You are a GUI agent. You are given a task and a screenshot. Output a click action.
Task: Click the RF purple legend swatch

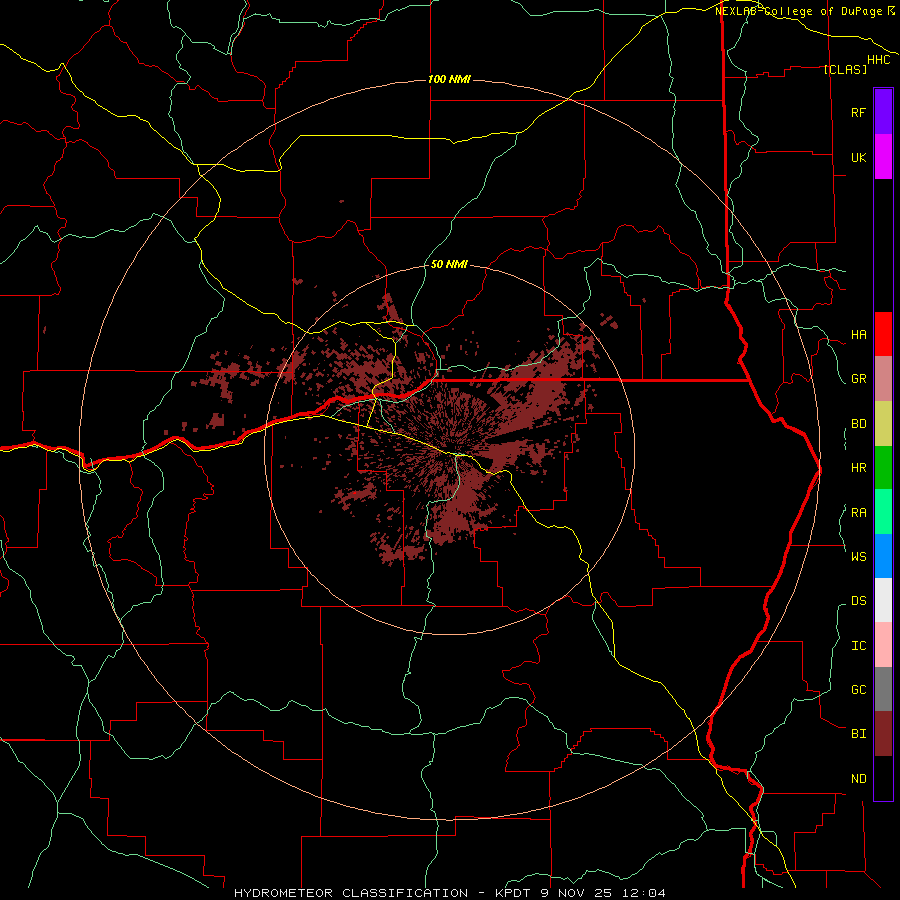point(883,112)
